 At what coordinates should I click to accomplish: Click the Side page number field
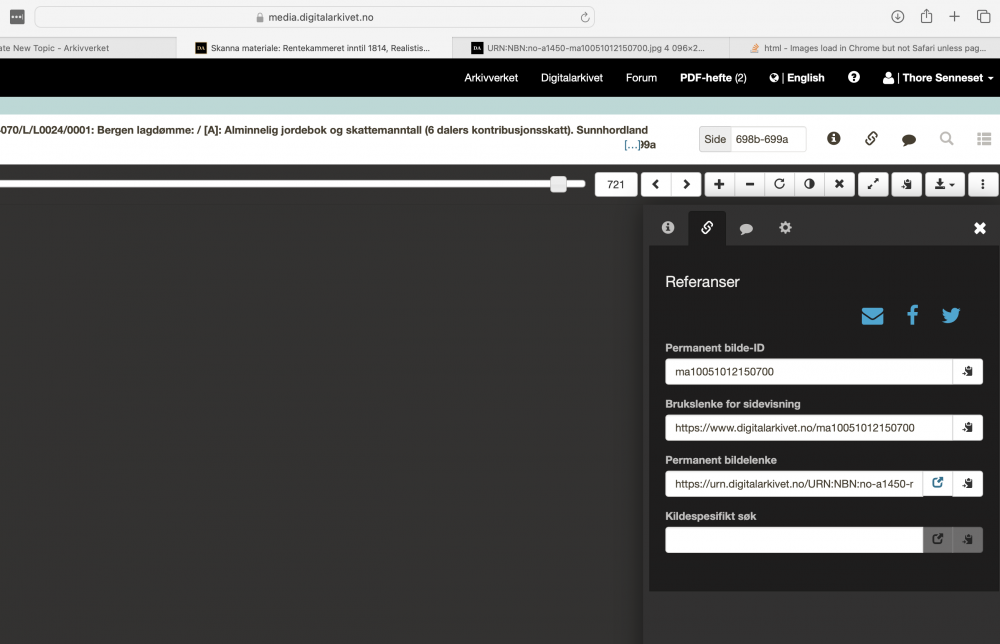click(x=768, y=139)
